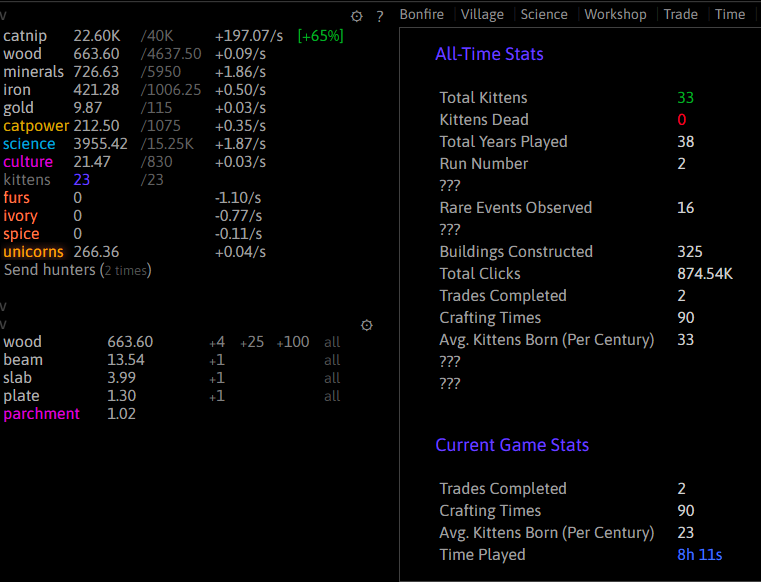Craft all wood

[332, 342]
